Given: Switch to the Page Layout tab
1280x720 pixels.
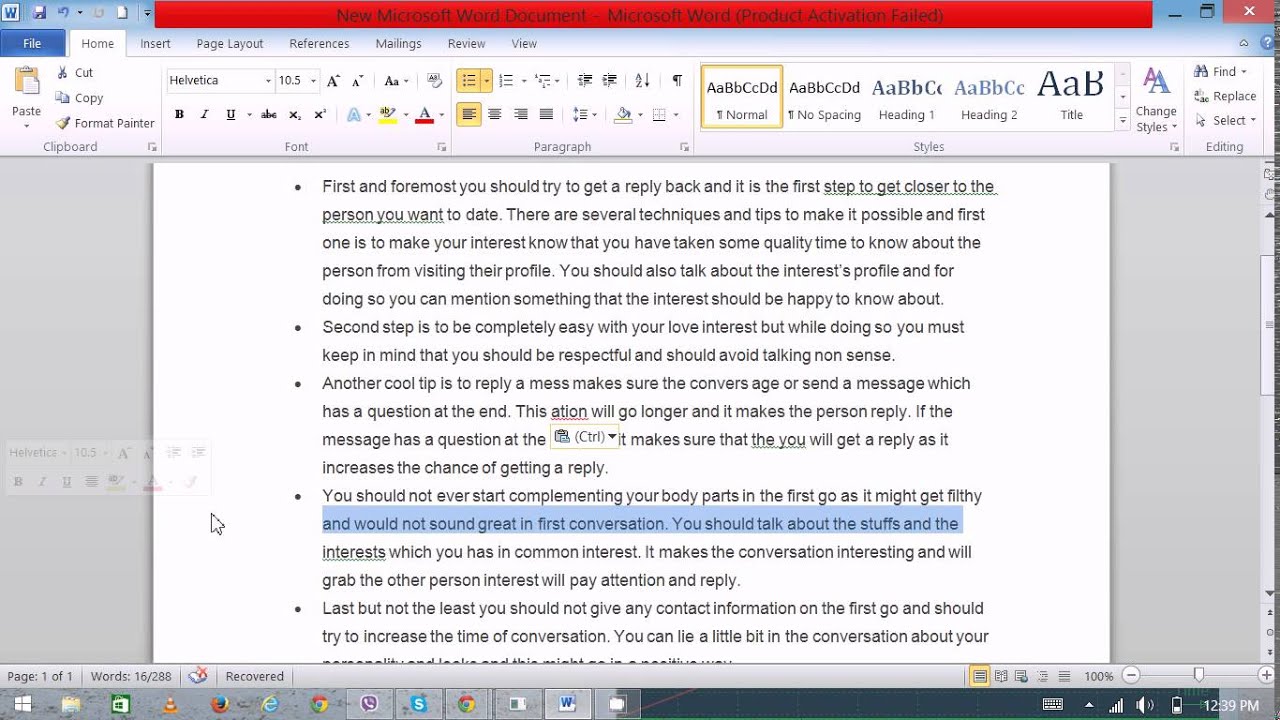Looking at the screenshot, I should click(230, 43).
